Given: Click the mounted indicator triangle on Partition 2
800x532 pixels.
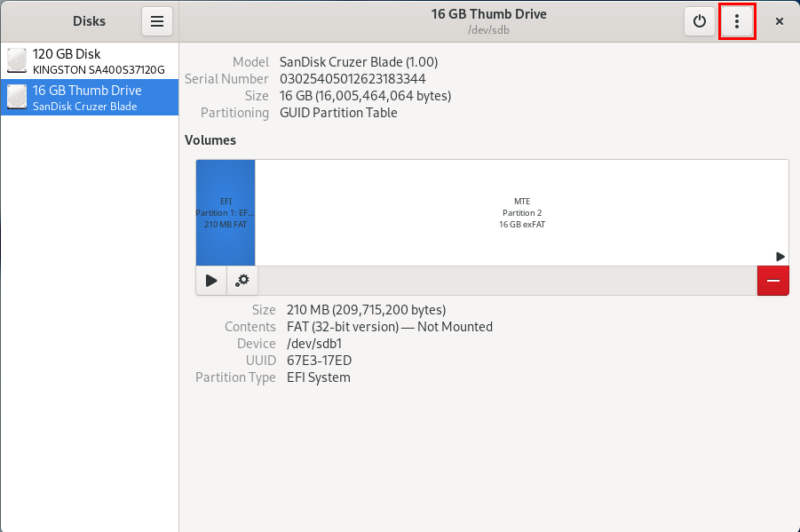Looking at the screenshot, I should point(780,256).
